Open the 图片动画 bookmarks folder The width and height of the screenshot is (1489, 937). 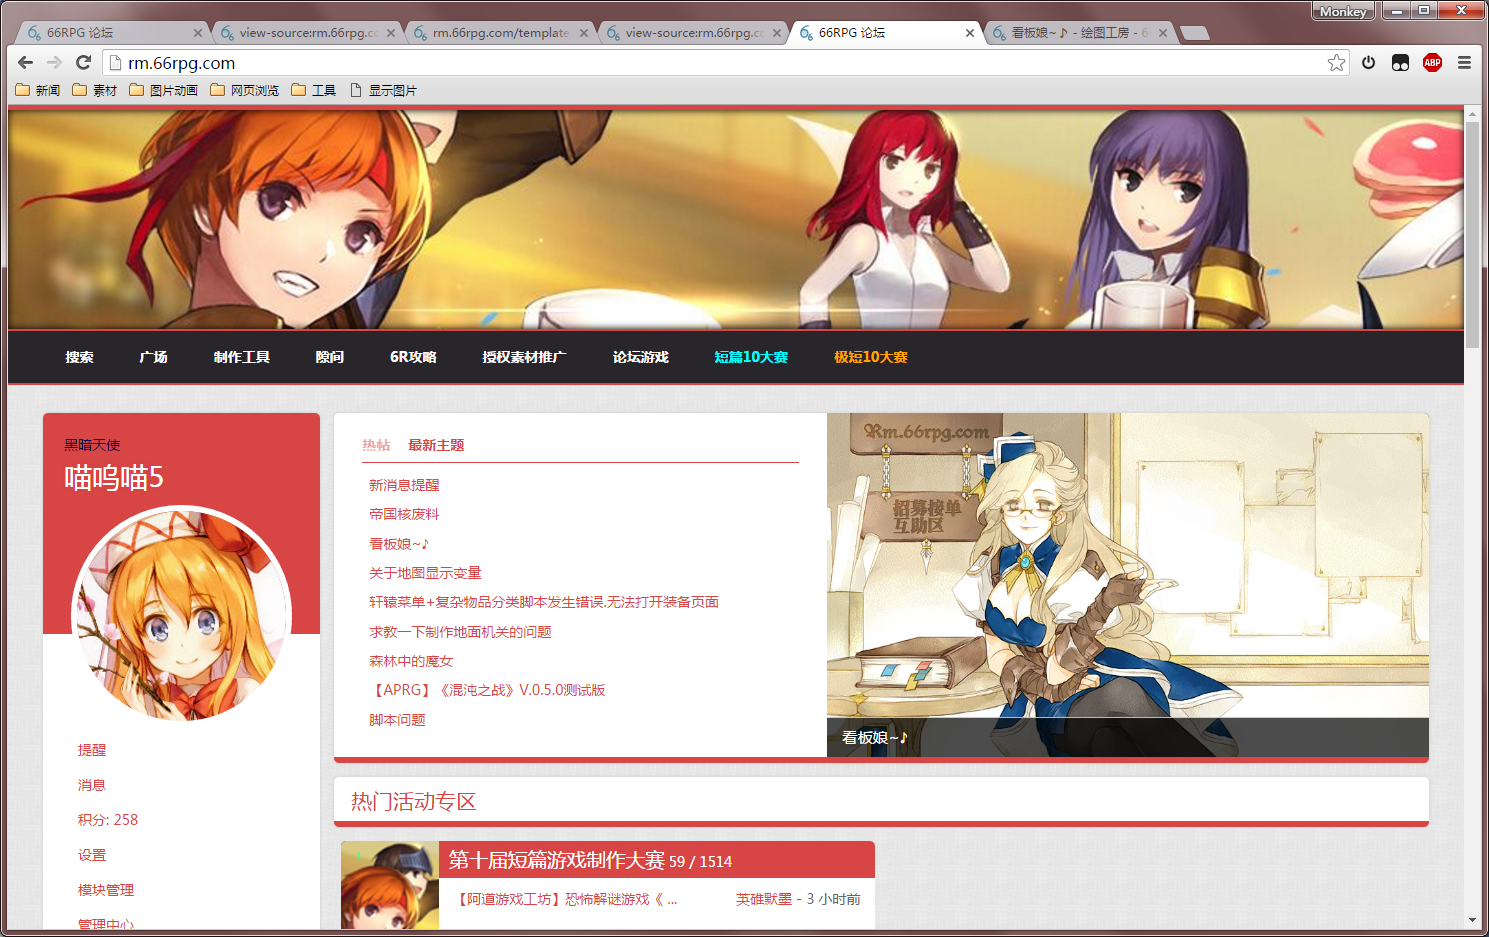tap(163, 90)
